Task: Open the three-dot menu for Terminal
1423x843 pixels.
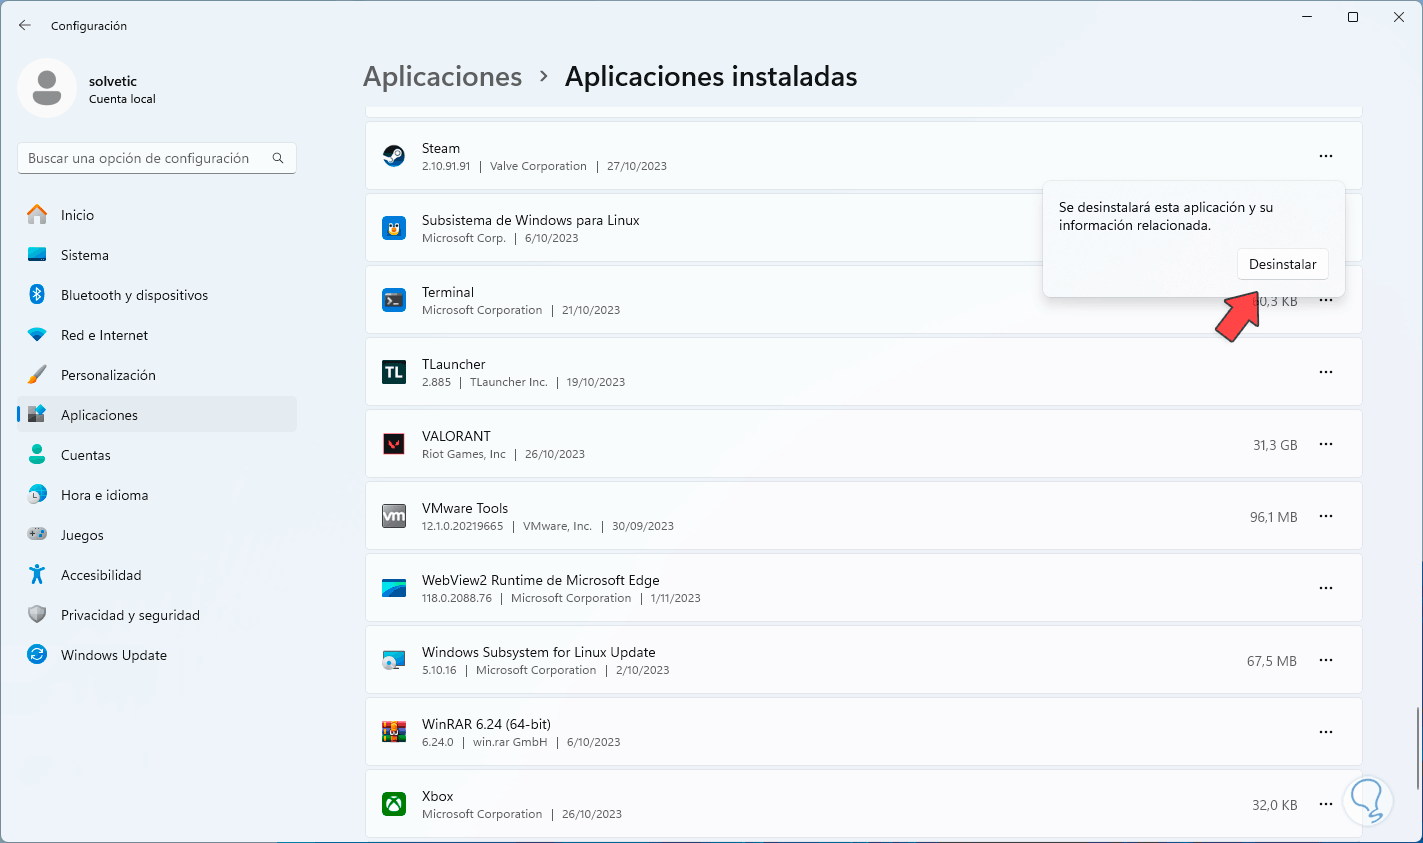Action: coord(1326,300)
